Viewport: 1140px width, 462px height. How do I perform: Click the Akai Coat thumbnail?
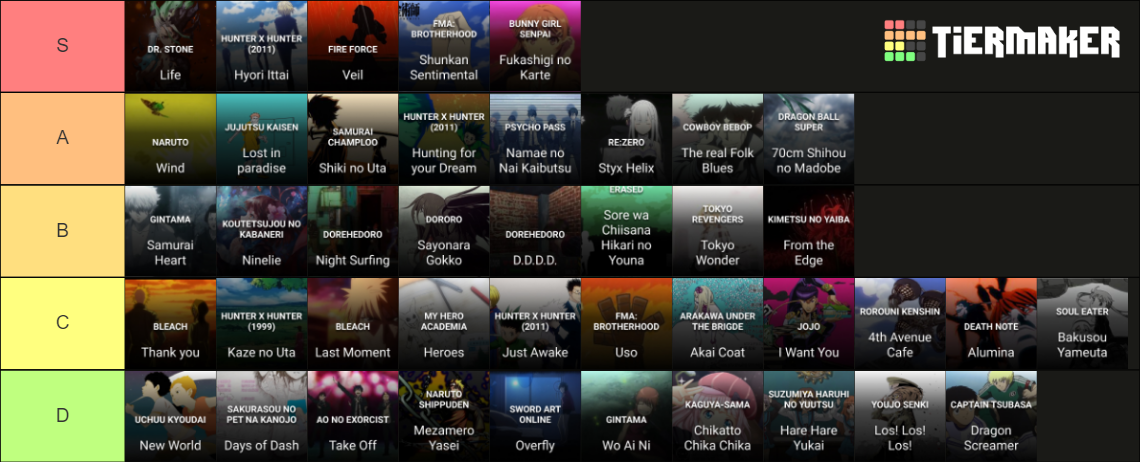click(x=718, y=323)
